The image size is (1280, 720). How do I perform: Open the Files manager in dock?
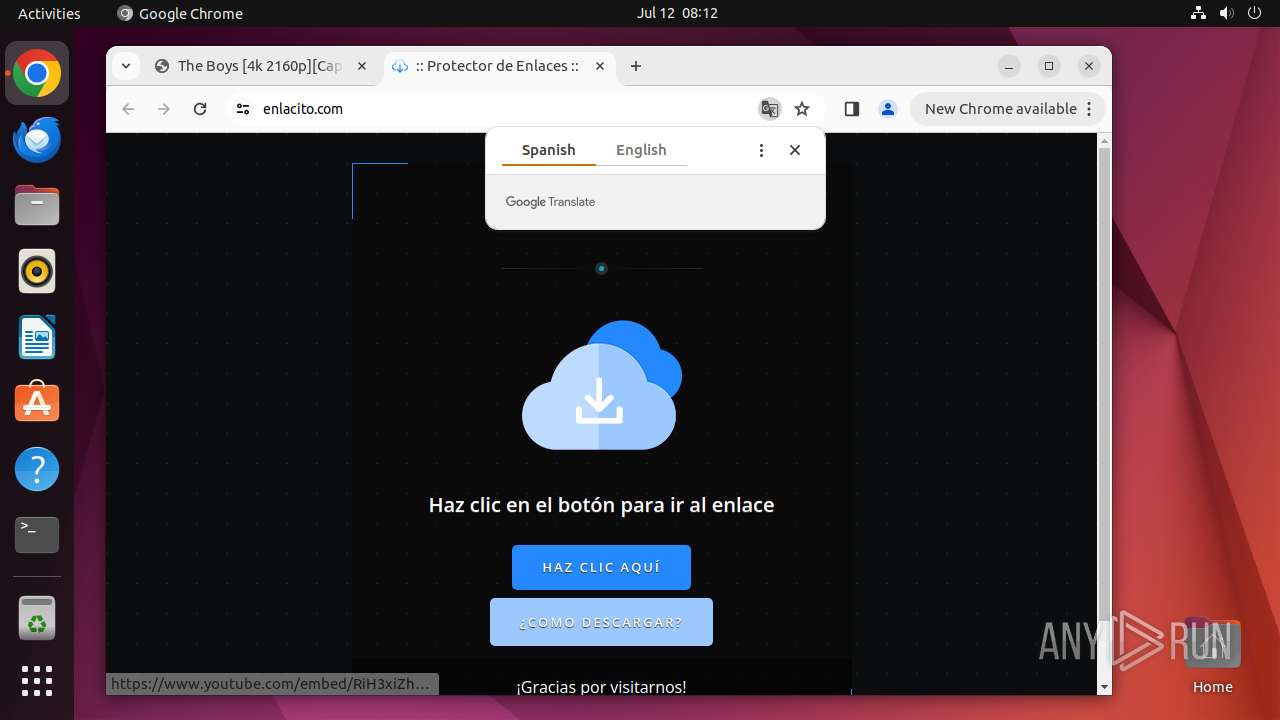37,206
